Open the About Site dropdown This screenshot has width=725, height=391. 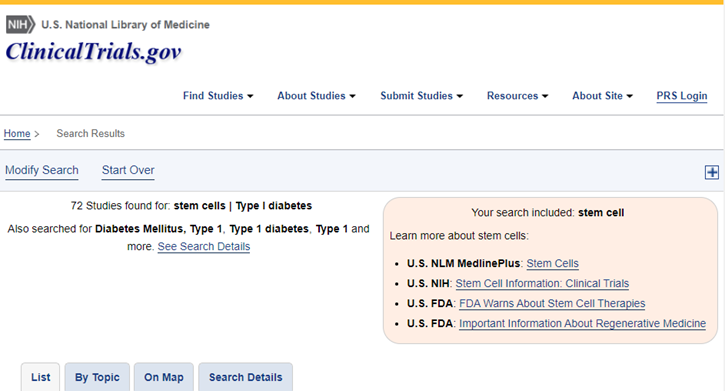click(x=602, y=96)
